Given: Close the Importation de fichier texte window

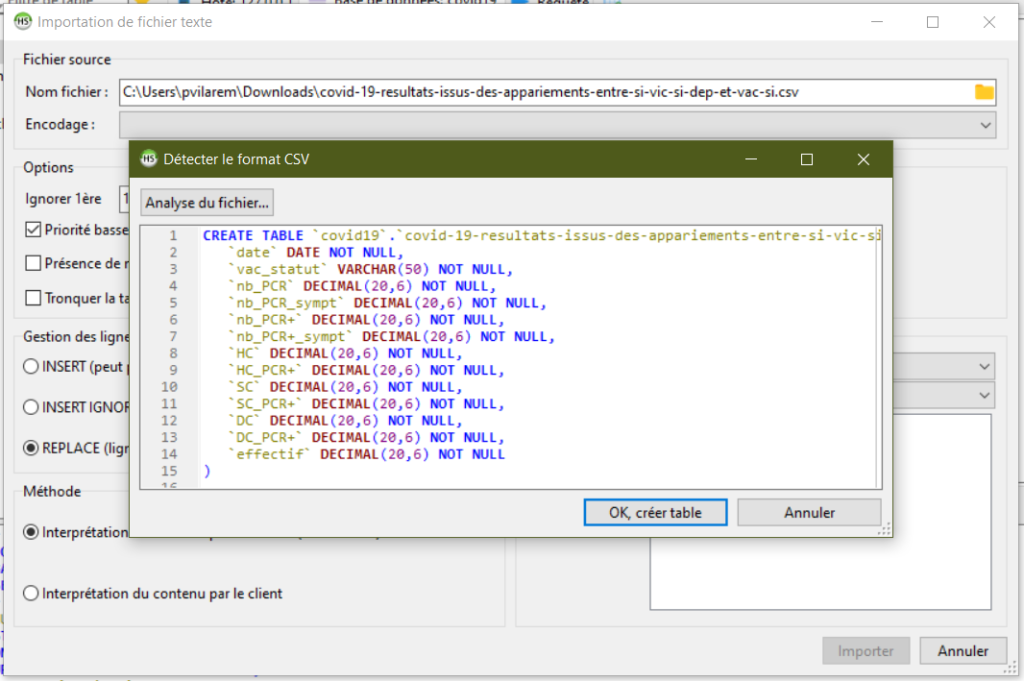Looking at the screenshot, I should click(x=989, y=22).
